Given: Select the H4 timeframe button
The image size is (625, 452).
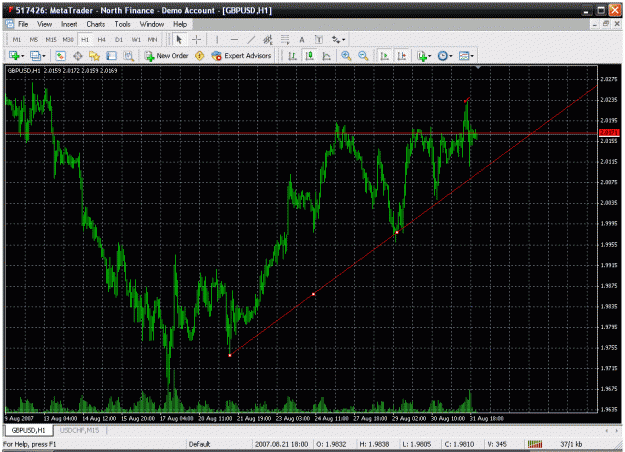Looking at the screenshot, I should pos(102,39).
